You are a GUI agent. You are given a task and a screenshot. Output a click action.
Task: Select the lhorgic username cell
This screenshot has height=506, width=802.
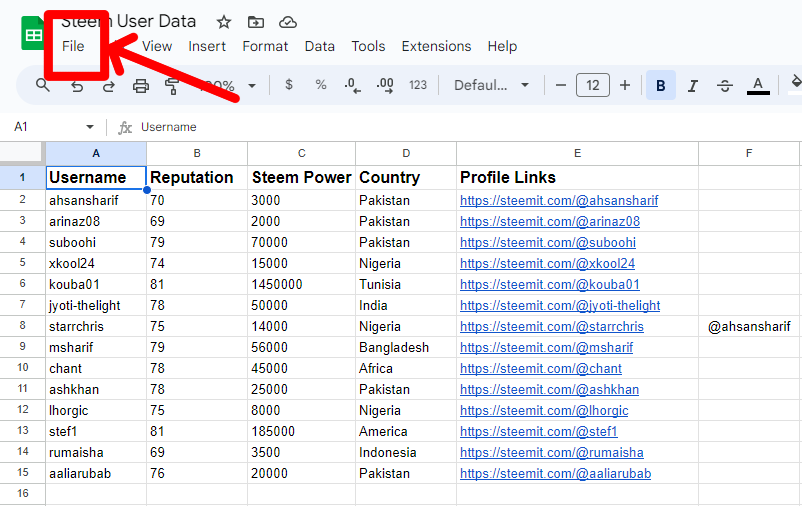click(x=96, y=410)
